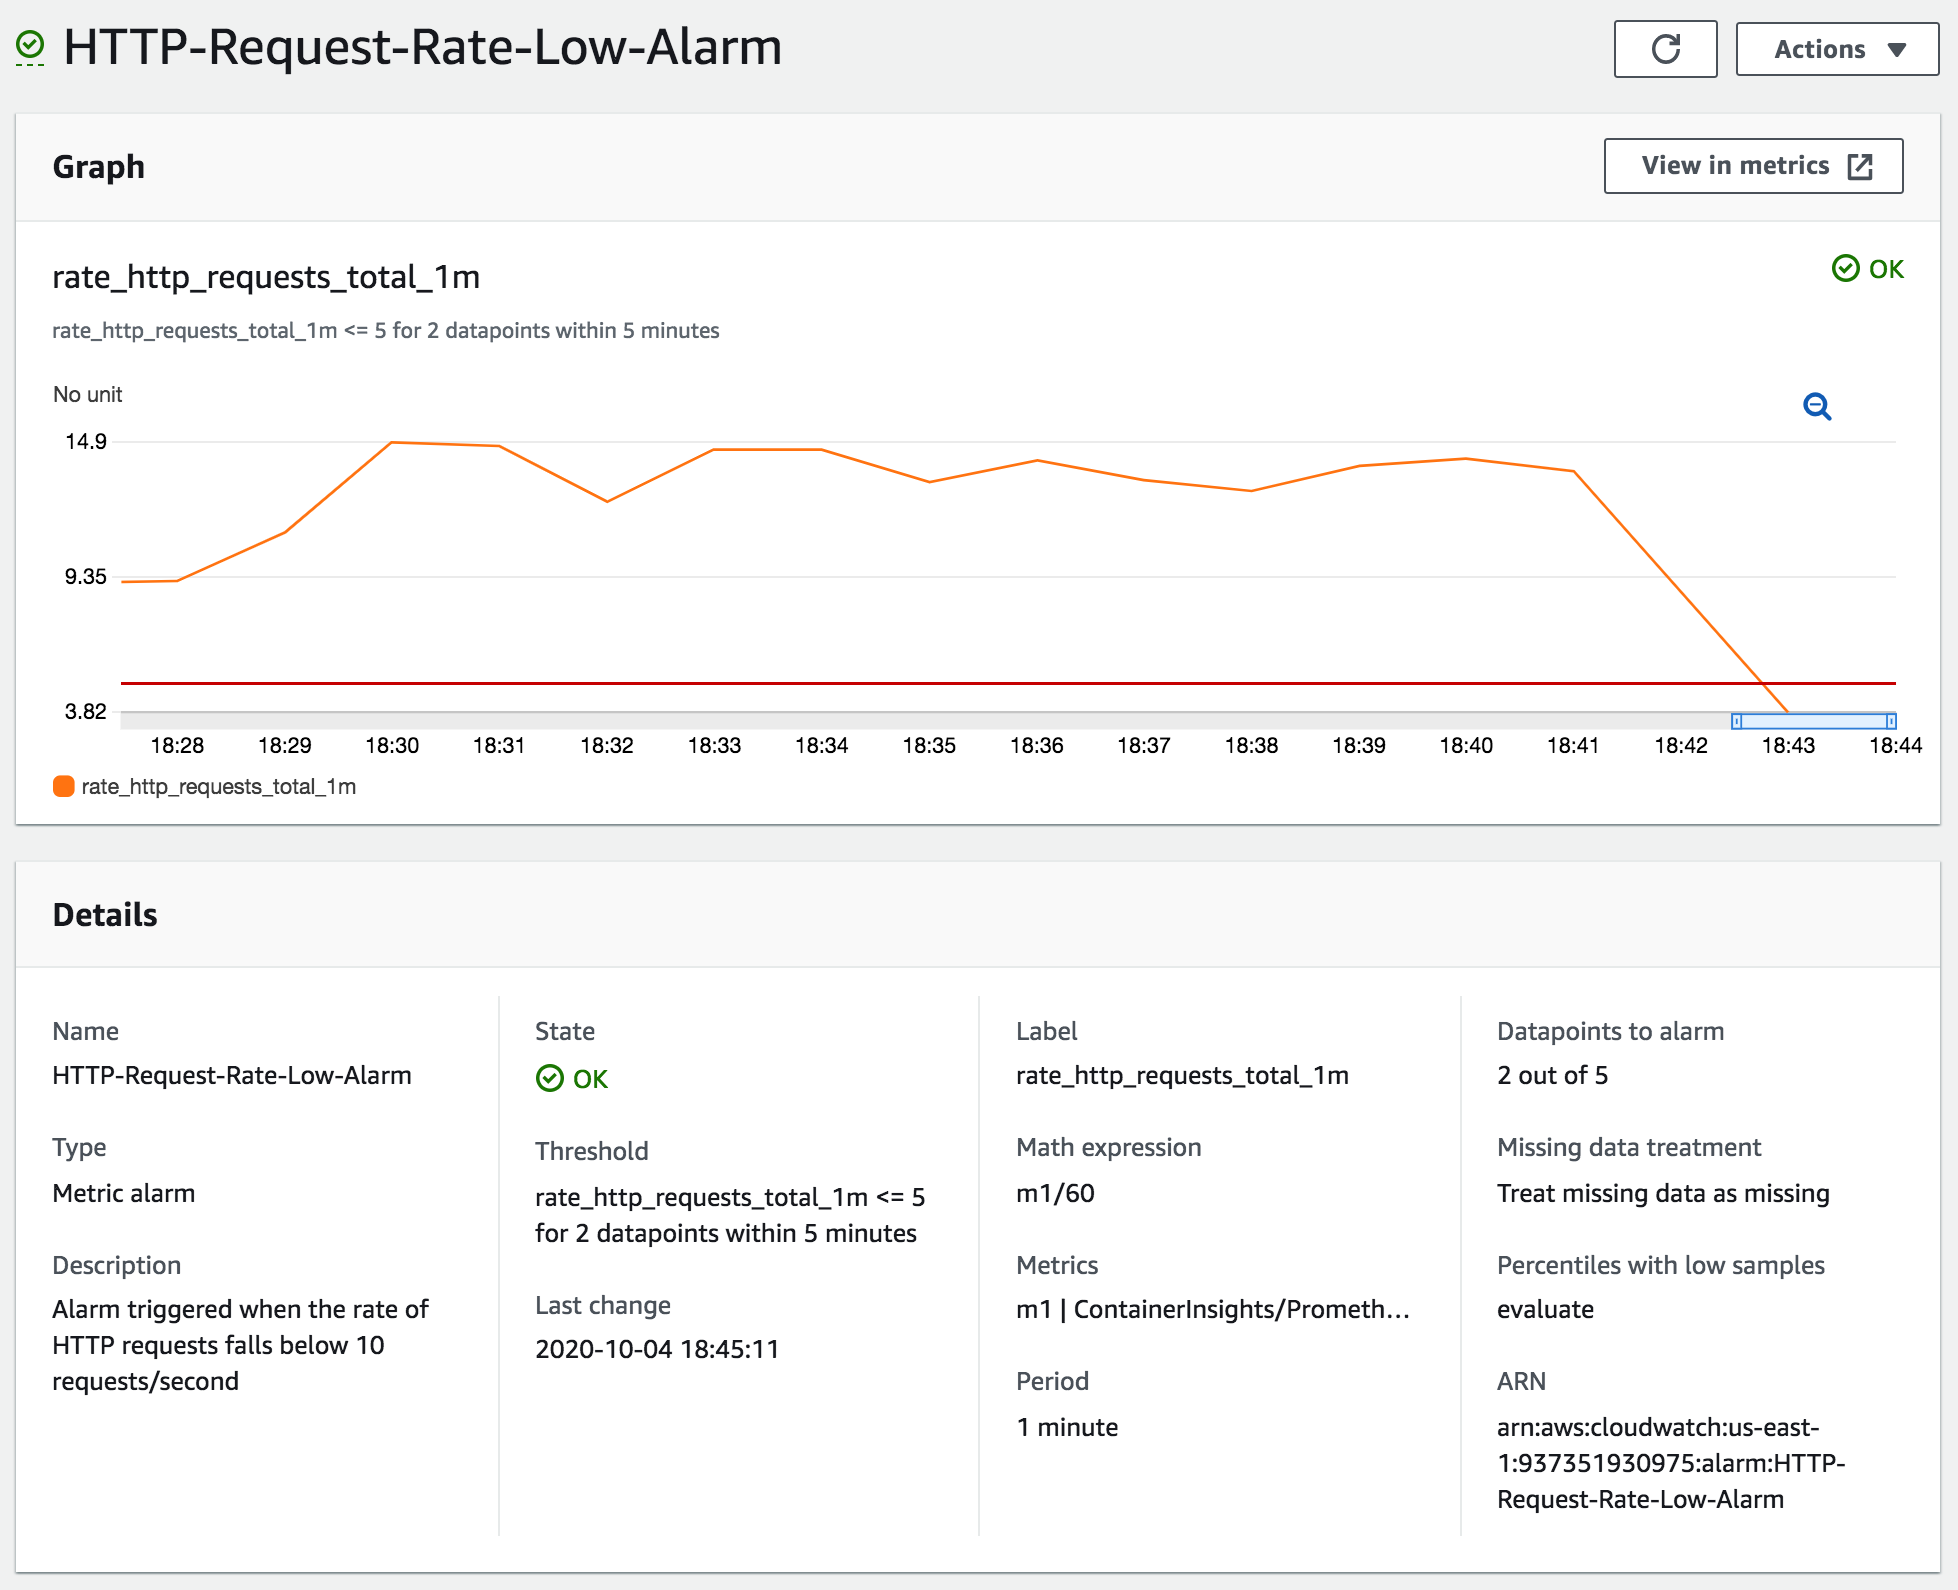Click the 18:43 time label on the axis
Viewport: 1958px width, 1590px height.
(x=1788, y=745)
